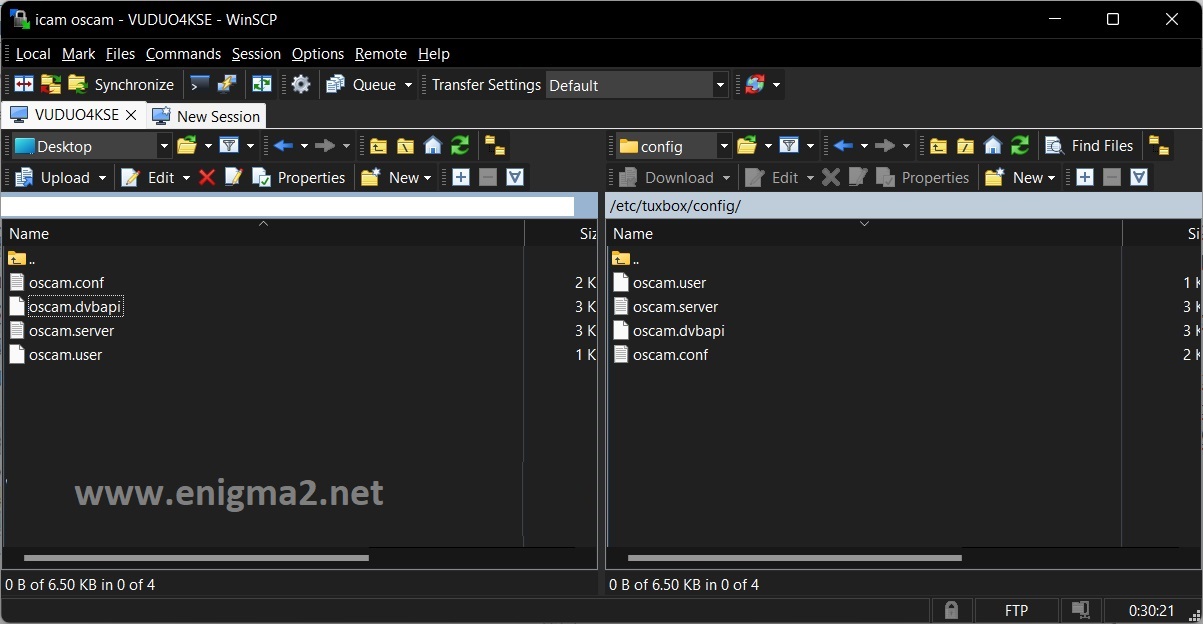Click the remote path /etc/tuxbox/config/
The width and height of the screenshot is (1203, 624).
pyautogui.click(x=675, y=206)
